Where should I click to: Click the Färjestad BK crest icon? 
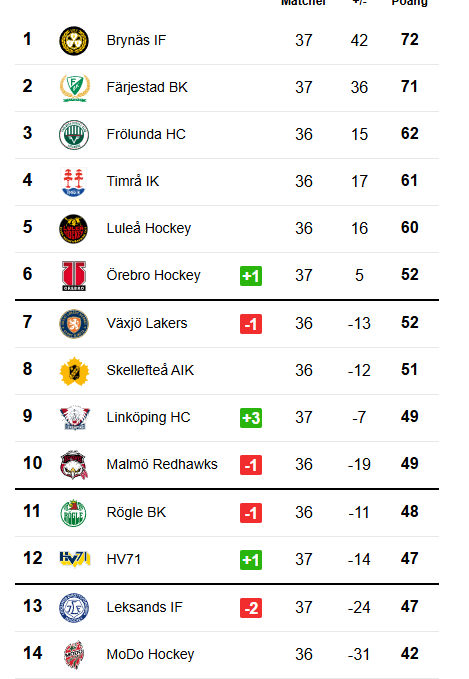click(74, 87)
